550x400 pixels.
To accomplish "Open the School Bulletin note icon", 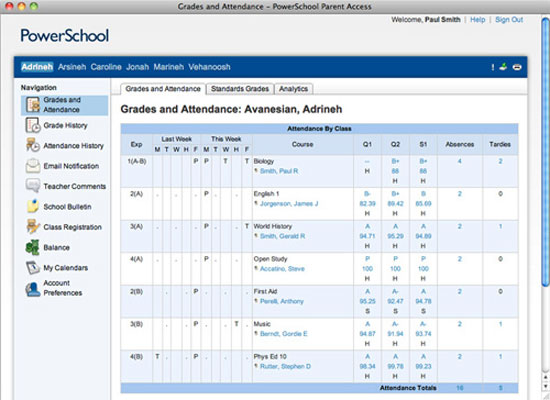I will (x=33, y=206).
